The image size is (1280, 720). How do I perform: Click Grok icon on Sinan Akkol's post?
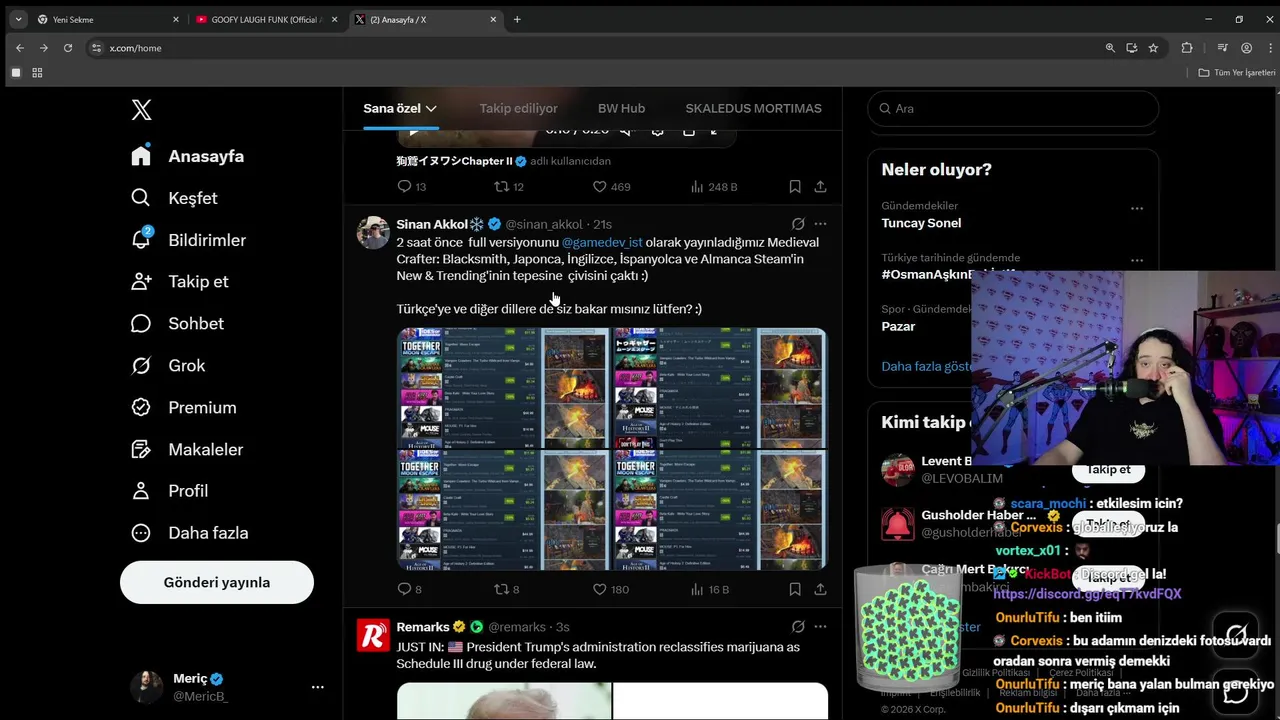[798, 224]
